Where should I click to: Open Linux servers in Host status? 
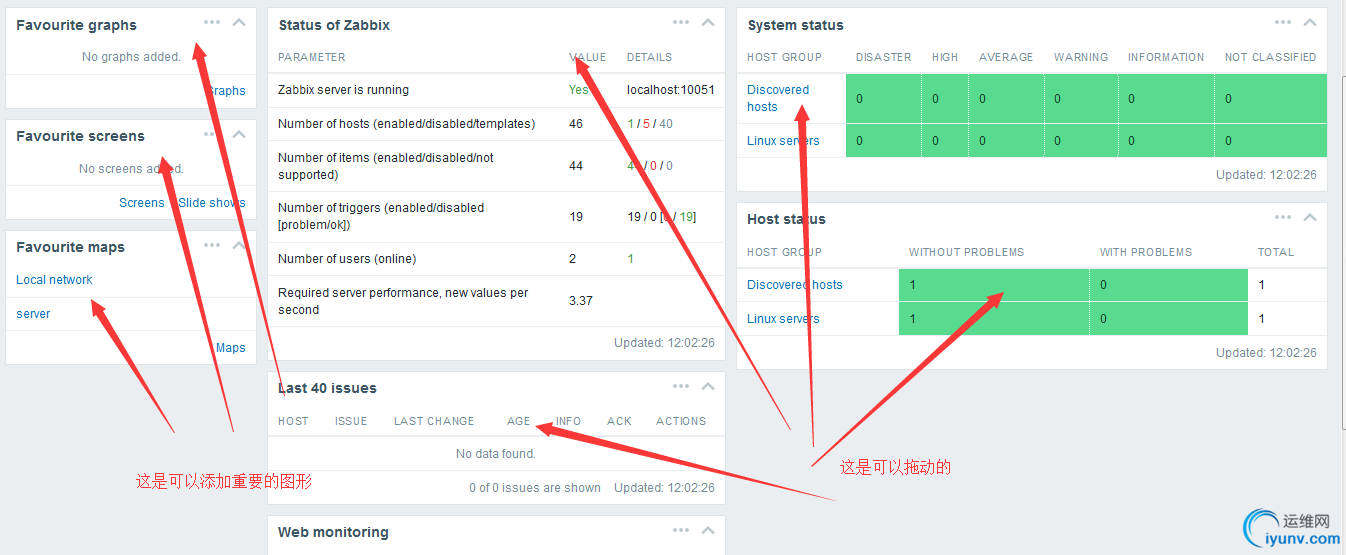pos(783,319)
